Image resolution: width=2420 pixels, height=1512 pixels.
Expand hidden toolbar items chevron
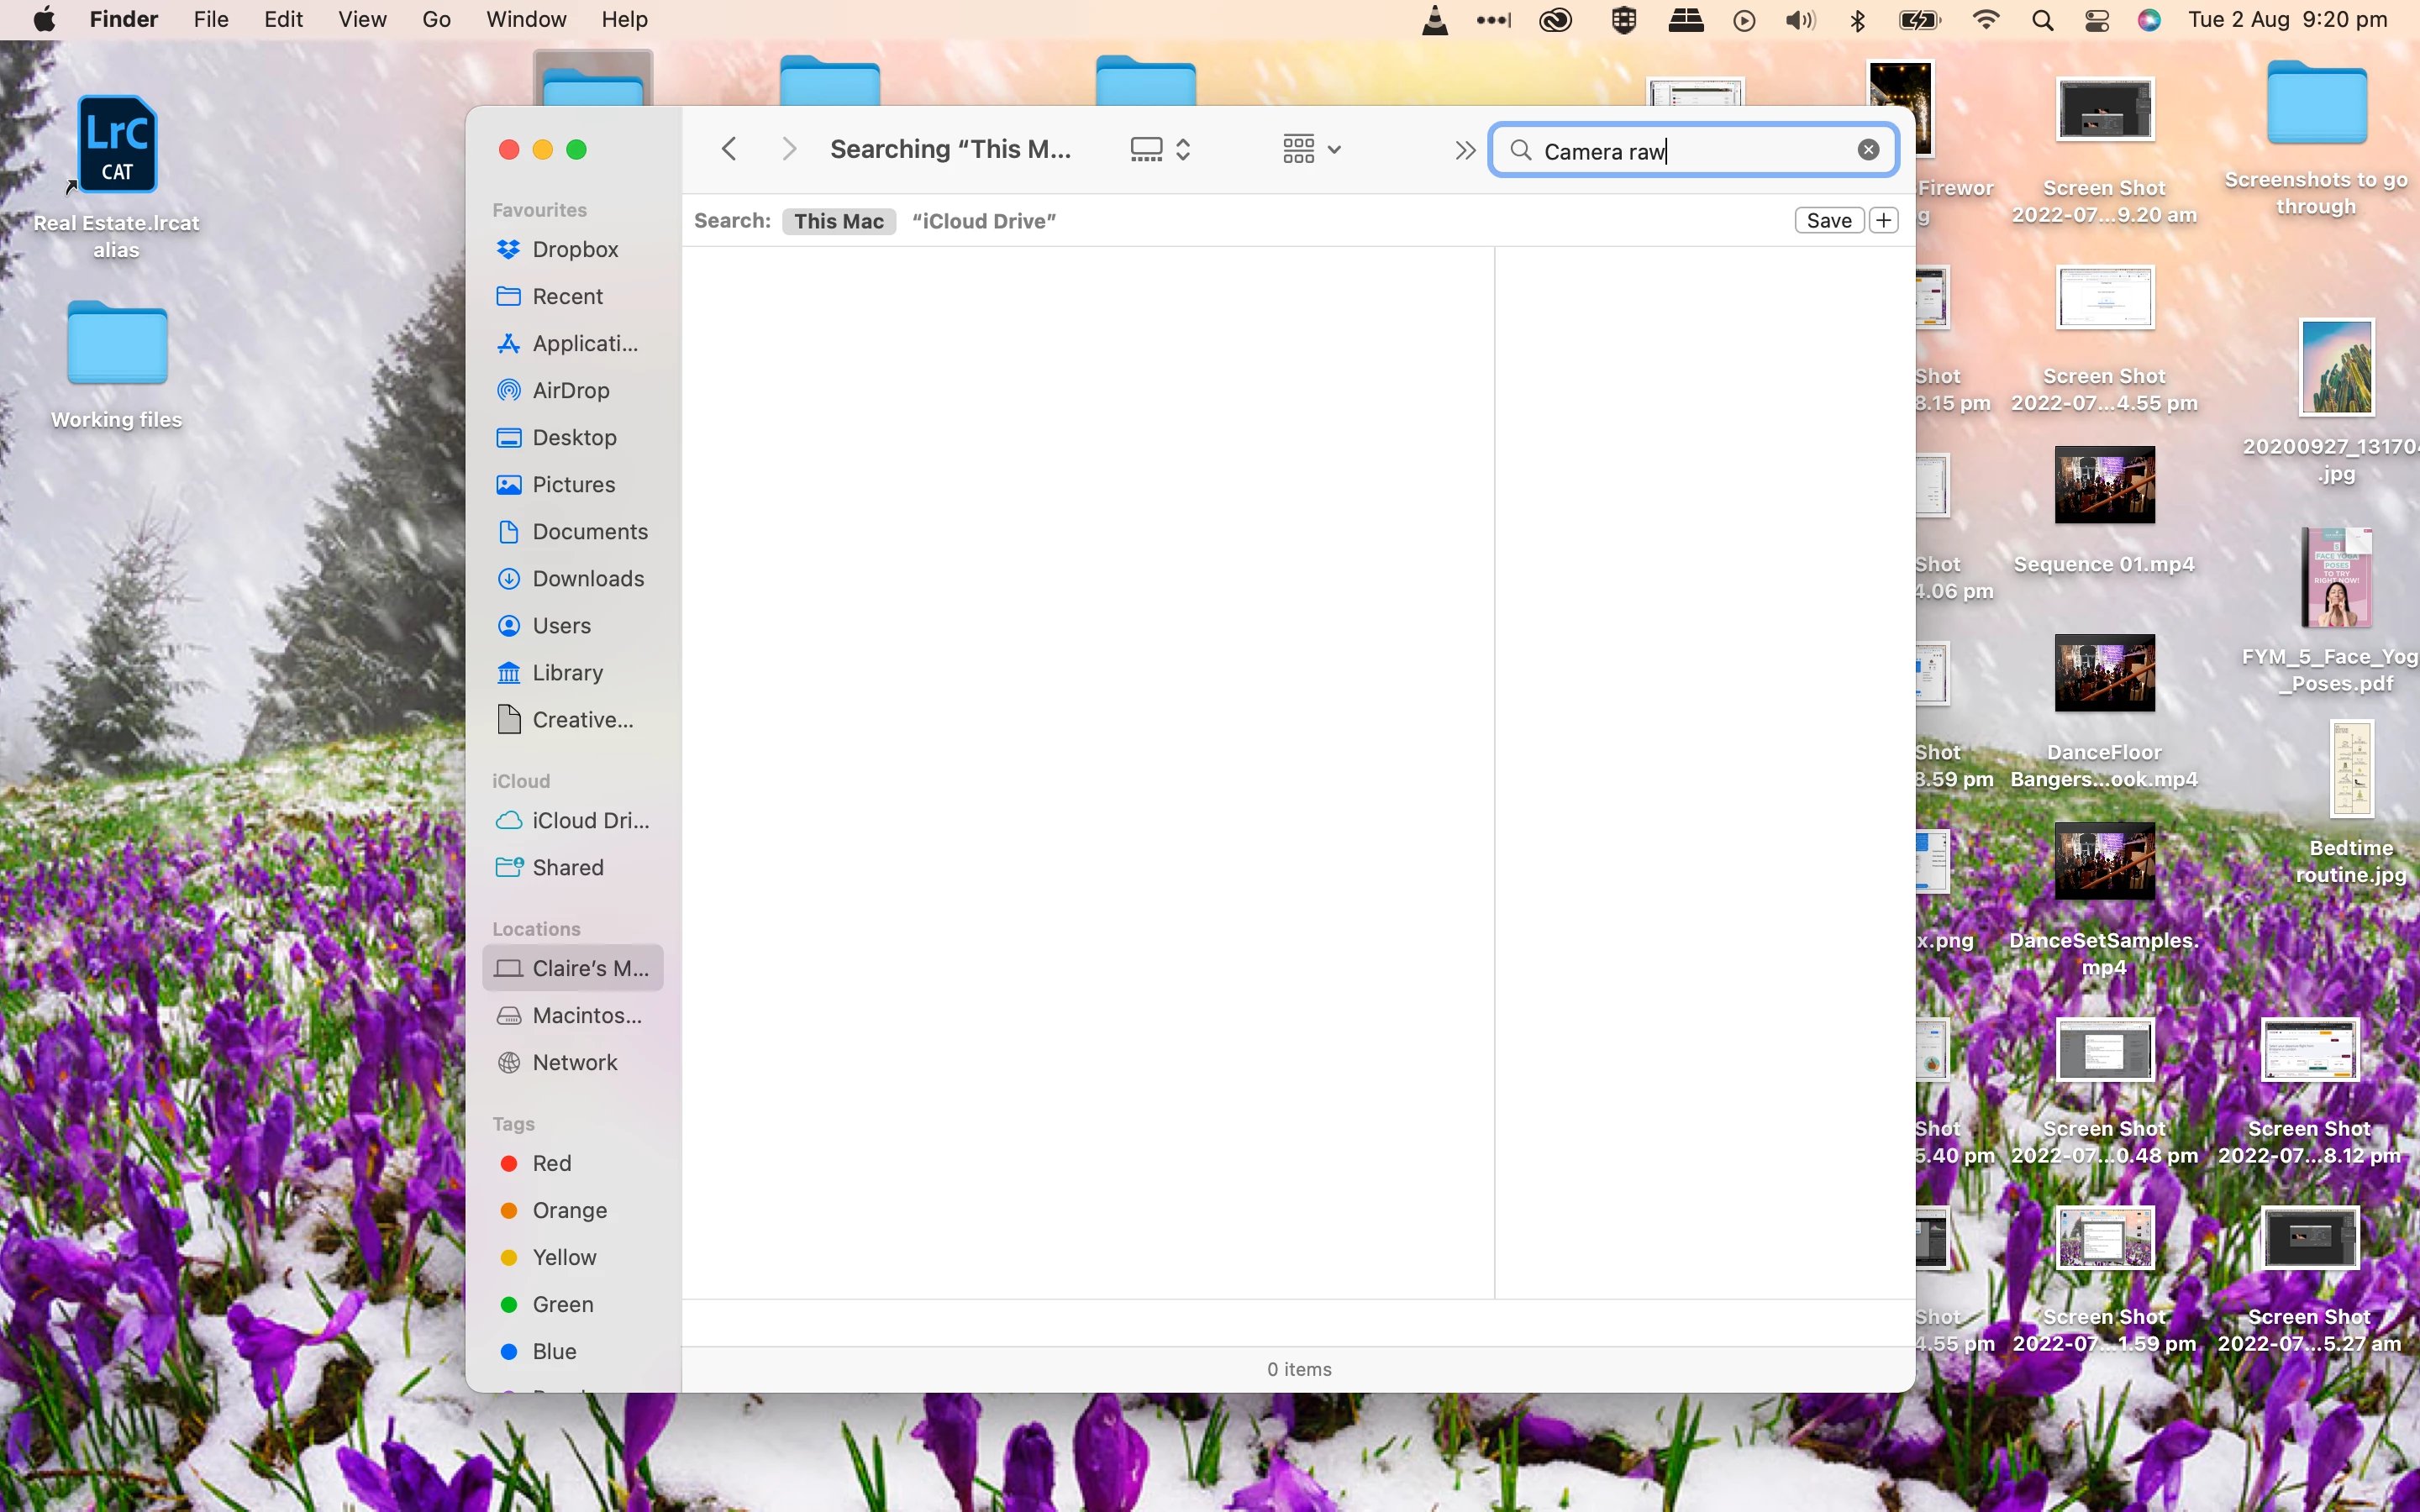point(1465,150)
